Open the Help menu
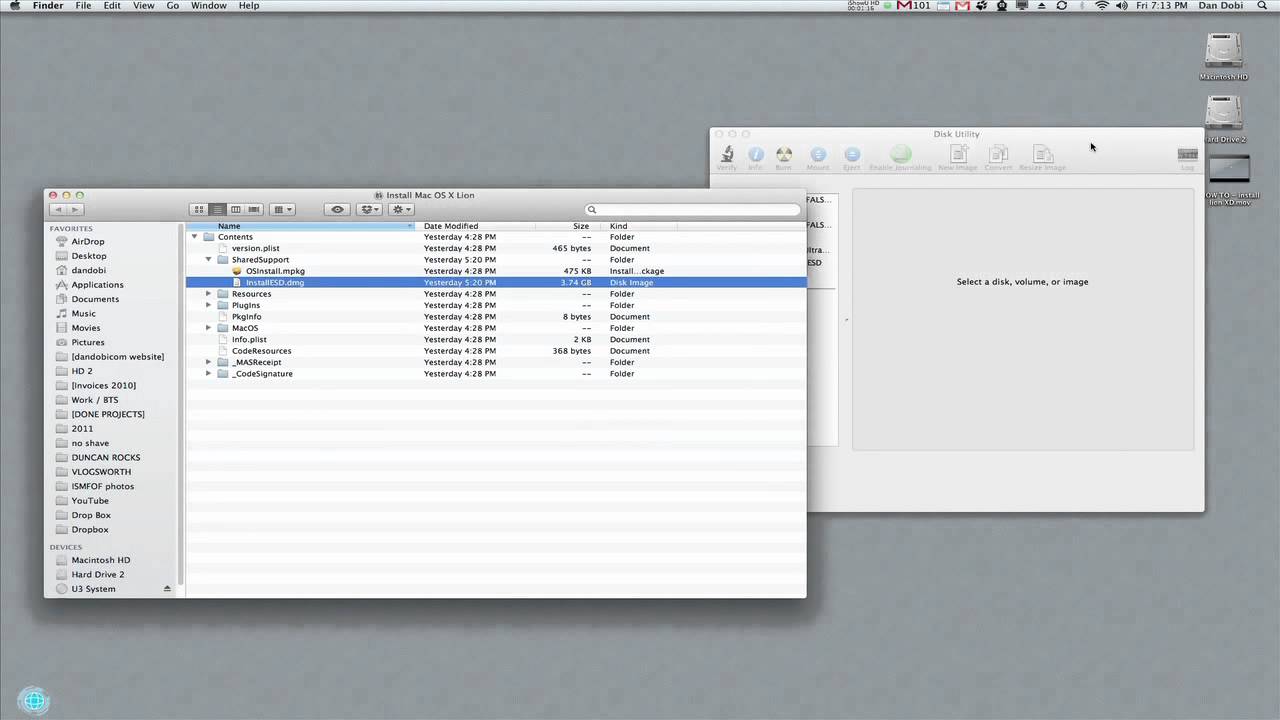Screen dimensions: 1280x720 (x=249, y=6)
